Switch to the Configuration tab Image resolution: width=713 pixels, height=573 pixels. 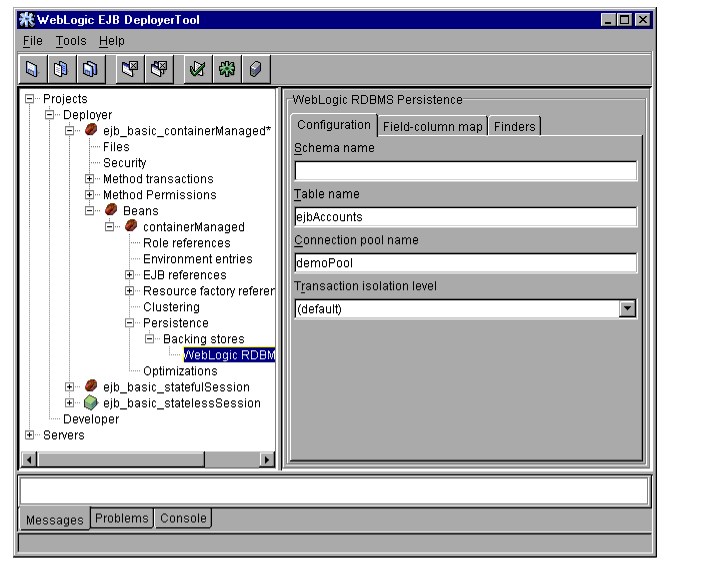(334, 125)
